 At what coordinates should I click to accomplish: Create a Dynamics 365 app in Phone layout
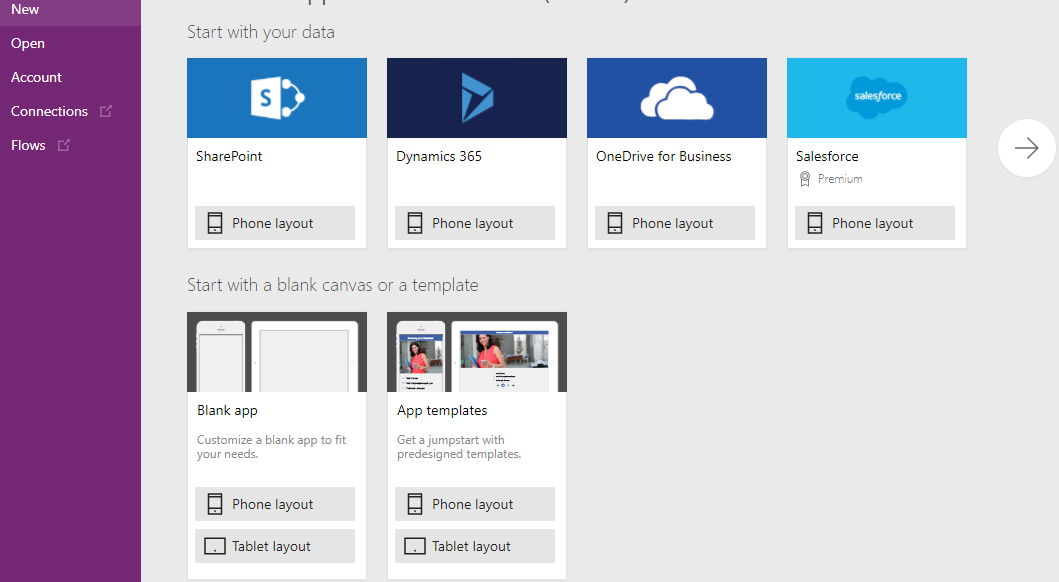click(474, 223)
